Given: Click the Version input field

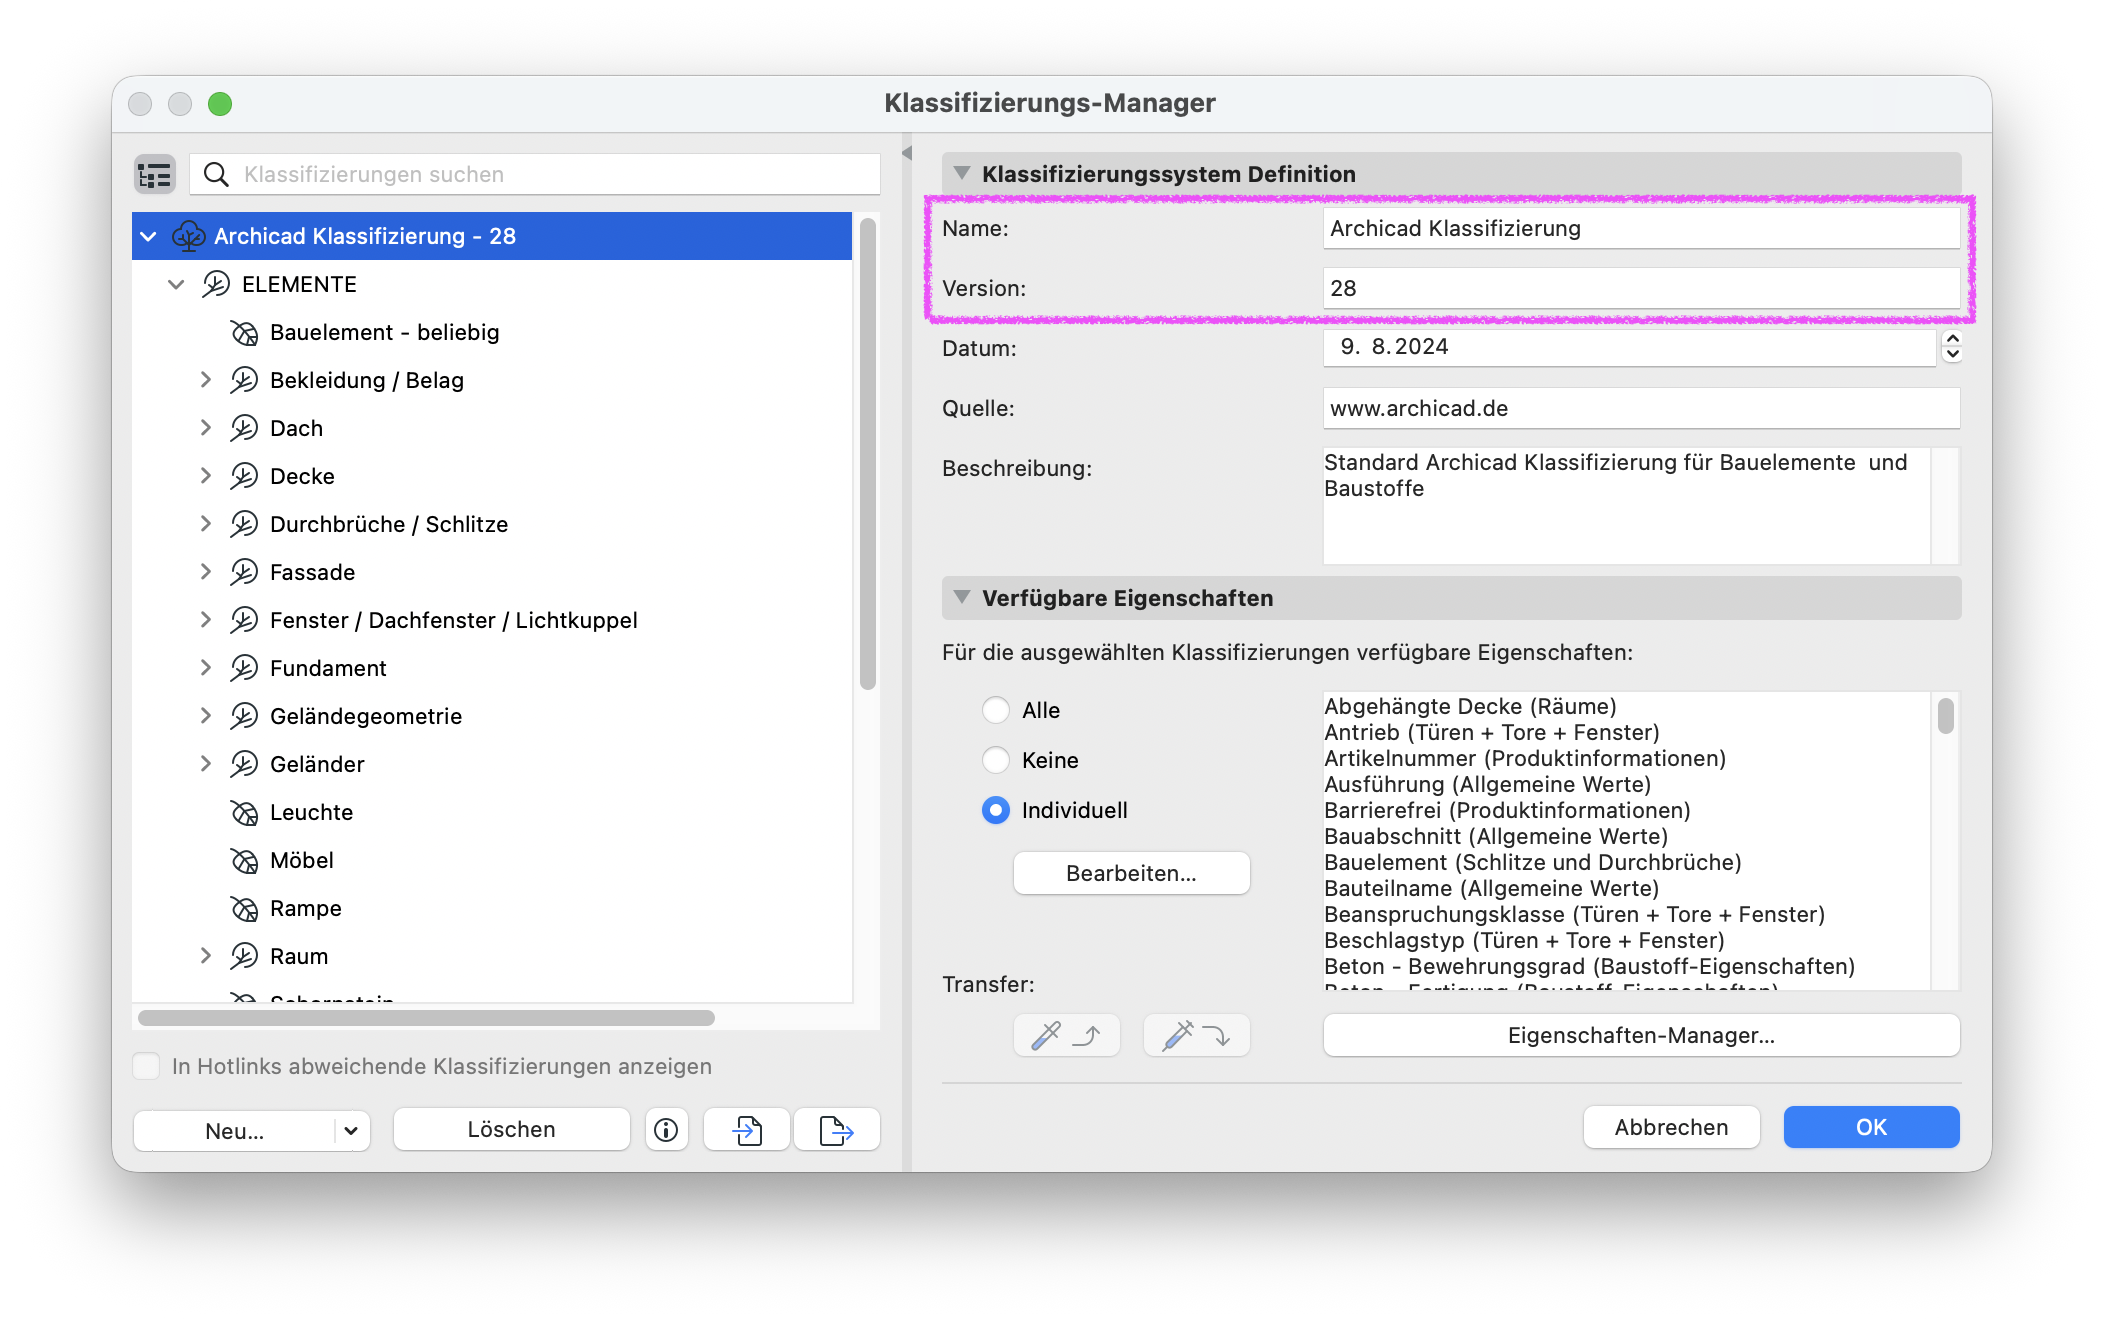Looking at the screenshot, I should [x=1642, y=288].
